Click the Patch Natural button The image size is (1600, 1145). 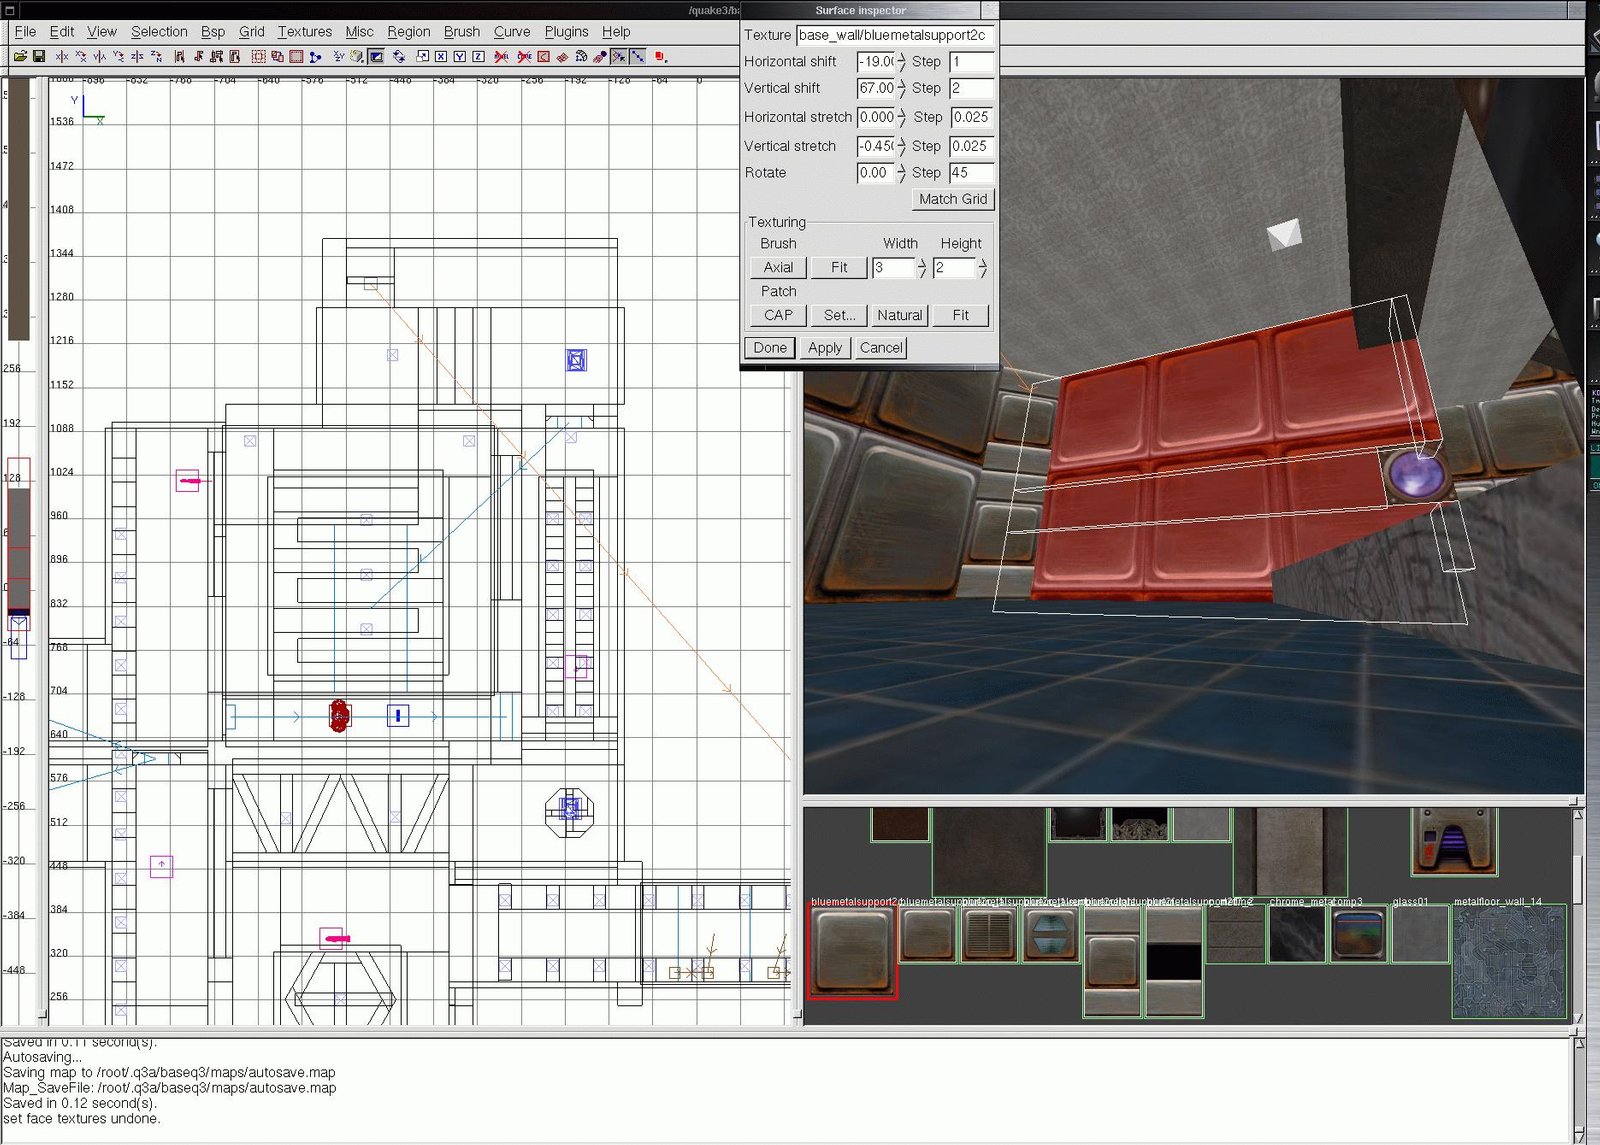click(x=900, y=315)
